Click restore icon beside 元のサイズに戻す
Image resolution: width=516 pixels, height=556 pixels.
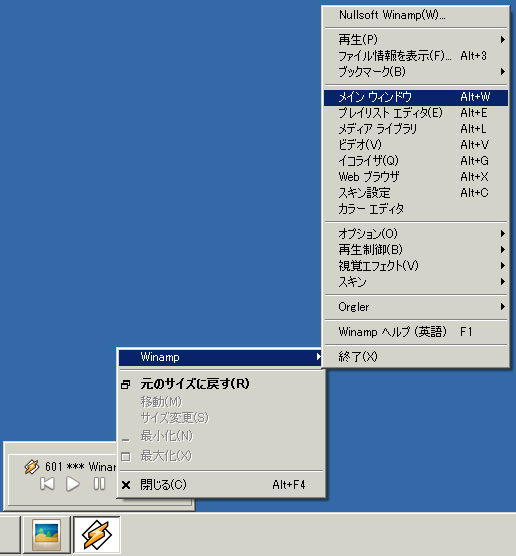[126, 384]
